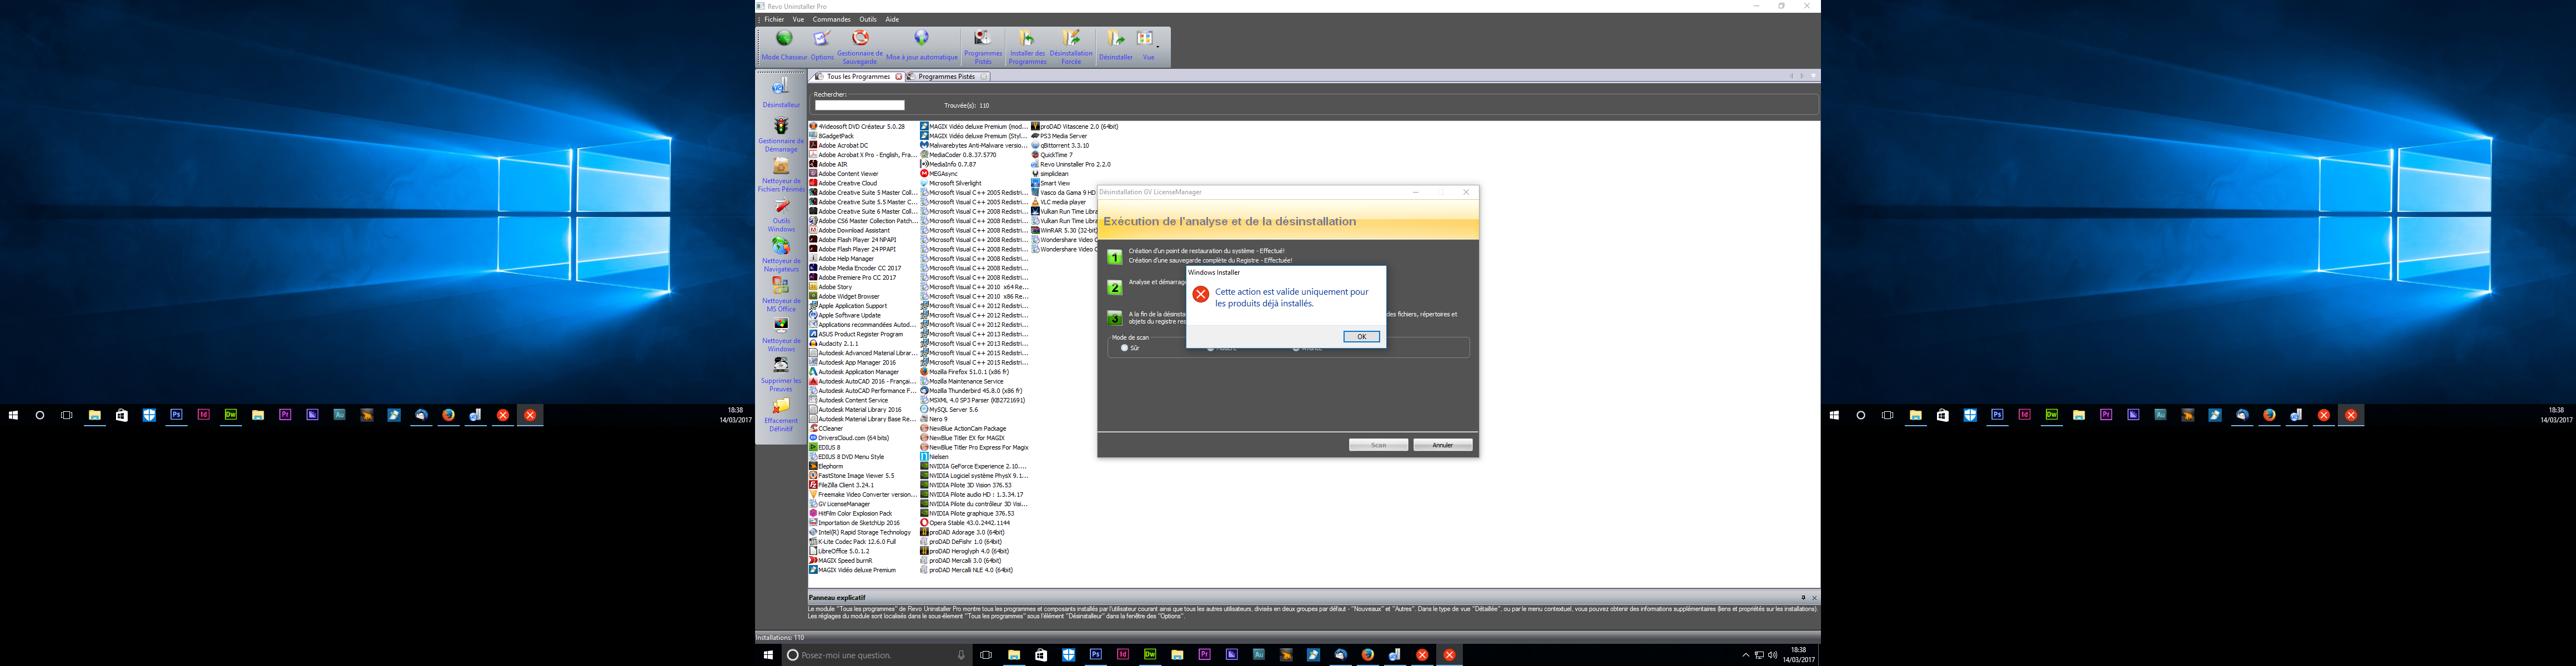Select Microsoft Silverlight in the list

(951, 183)
